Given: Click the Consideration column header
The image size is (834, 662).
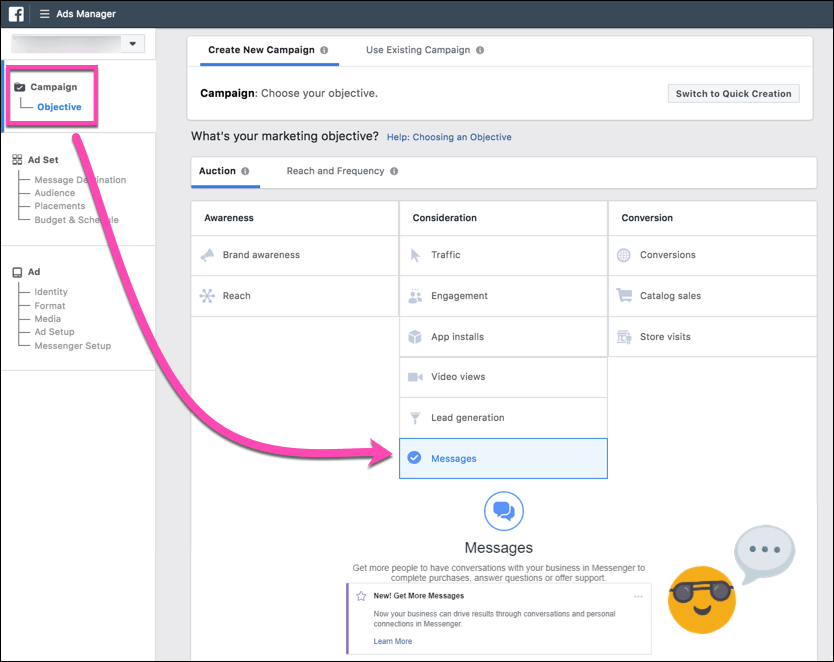Looking at the screenshot, I should click(x=445, y=218).
